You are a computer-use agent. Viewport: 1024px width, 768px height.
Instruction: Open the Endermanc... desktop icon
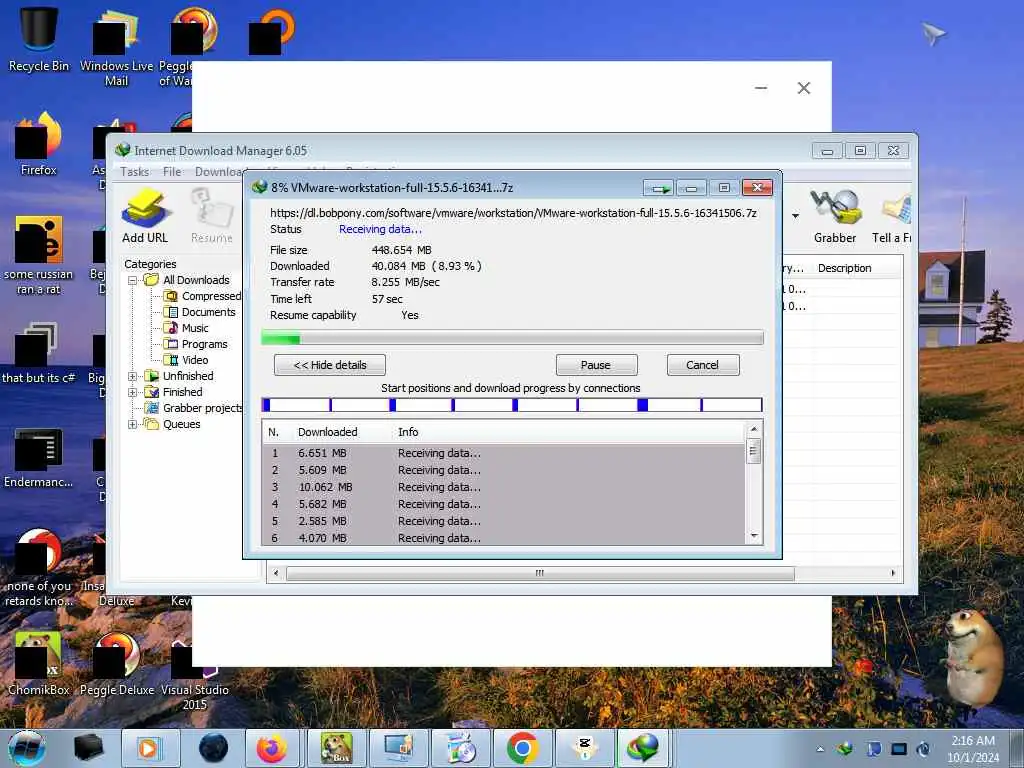39,458
